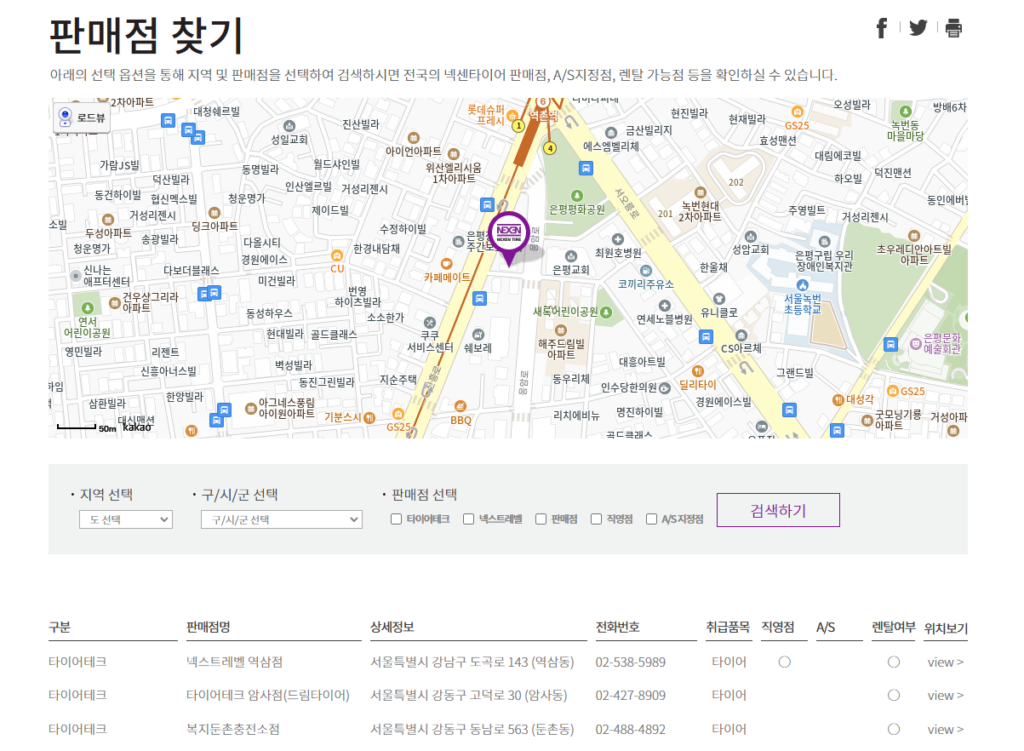Image resolution: width=1024 pixels, height=751 pixels.
Task: Click the 대성각 restaurant icon
Action: (838, 400)
